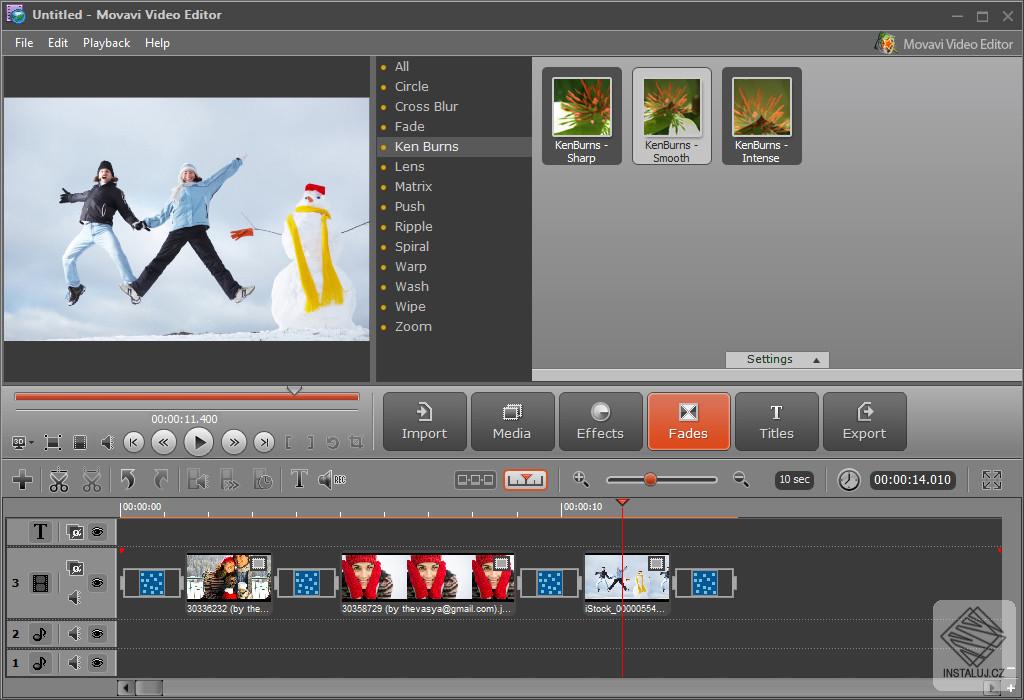Select the KenBurns - Intense thumbnail
The width and height of the screenshot is (1024, 700).
(x=761, y=116)
